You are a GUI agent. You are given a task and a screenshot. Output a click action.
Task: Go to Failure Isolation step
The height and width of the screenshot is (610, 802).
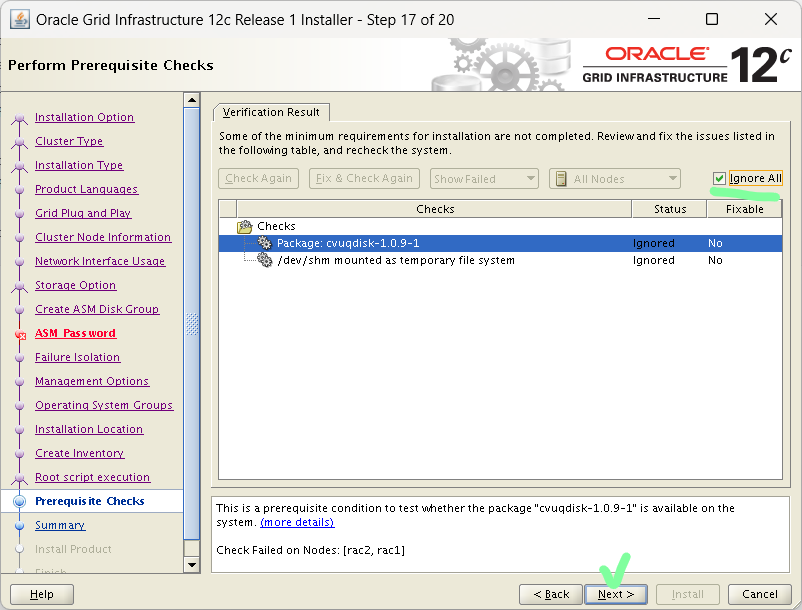pyautogui.click(x=77, y=357)
